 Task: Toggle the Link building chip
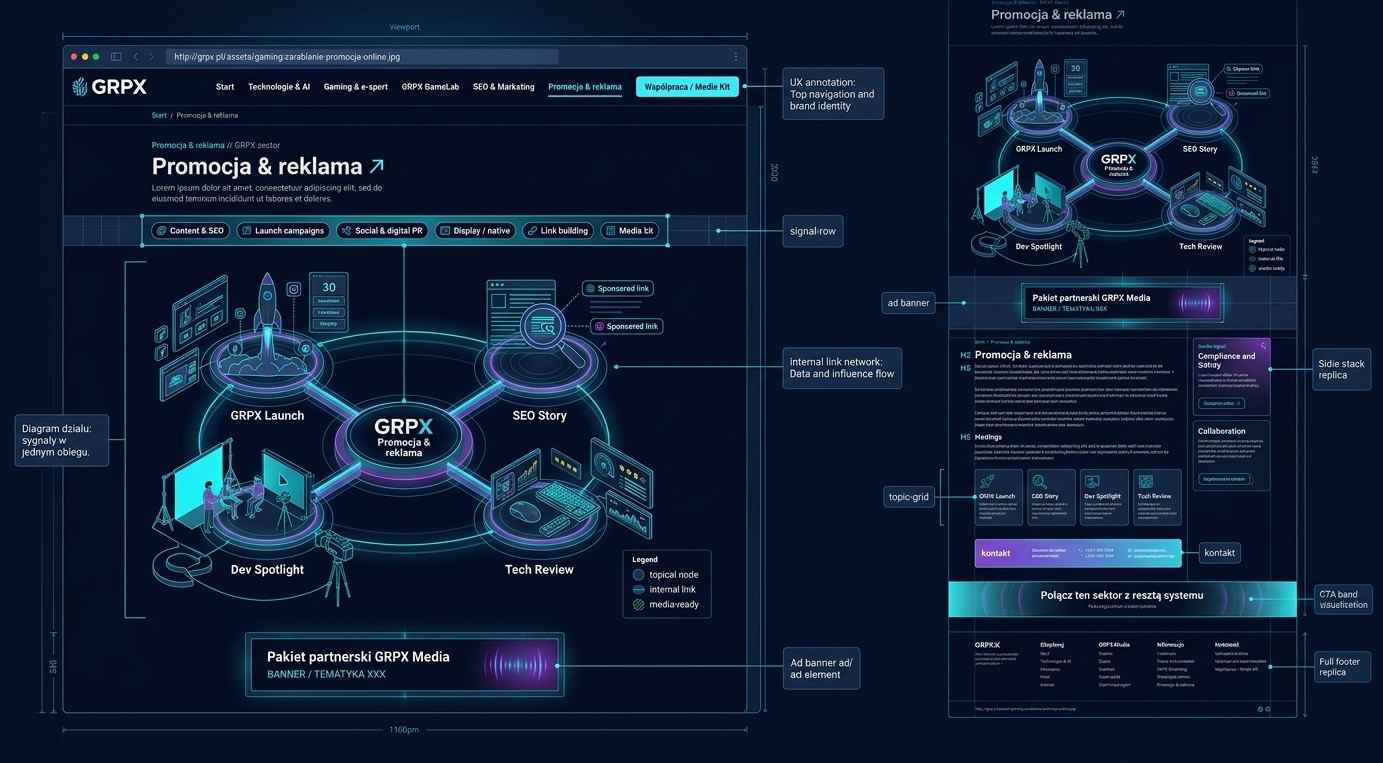(558, 231)
